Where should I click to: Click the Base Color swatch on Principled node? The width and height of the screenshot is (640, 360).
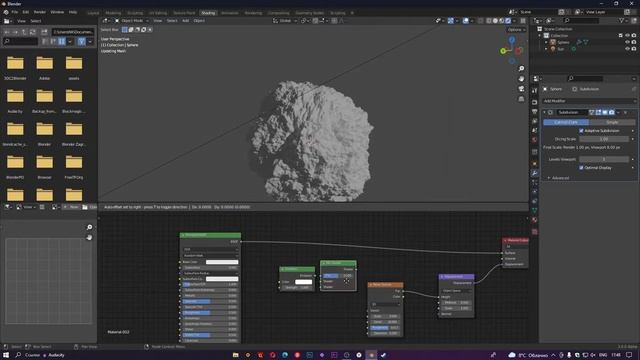coord(222,262)
